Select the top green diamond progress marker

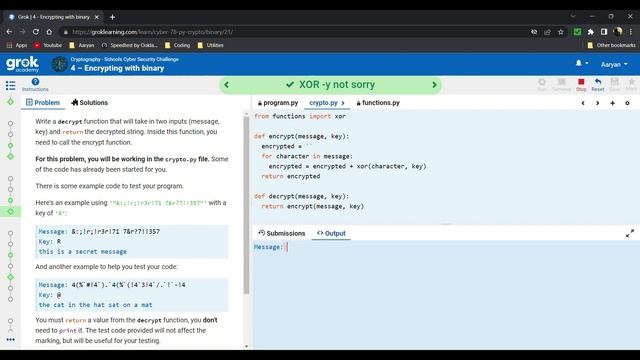[x=10, y=102]
